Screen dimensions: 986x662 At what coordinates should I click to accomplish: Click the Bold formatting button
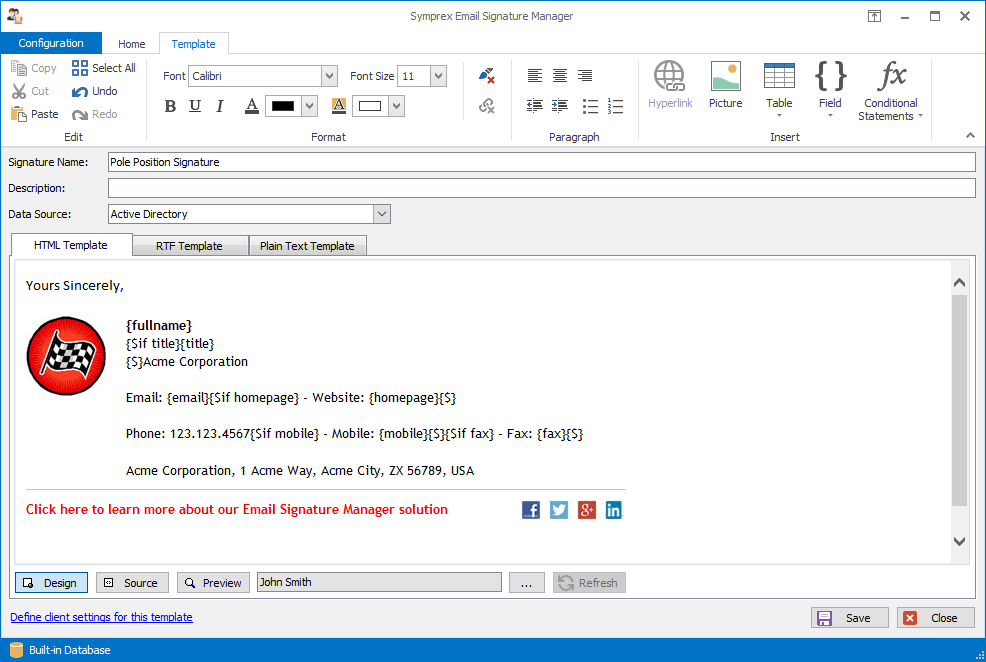pyautogui.click(x=170, y=106)
